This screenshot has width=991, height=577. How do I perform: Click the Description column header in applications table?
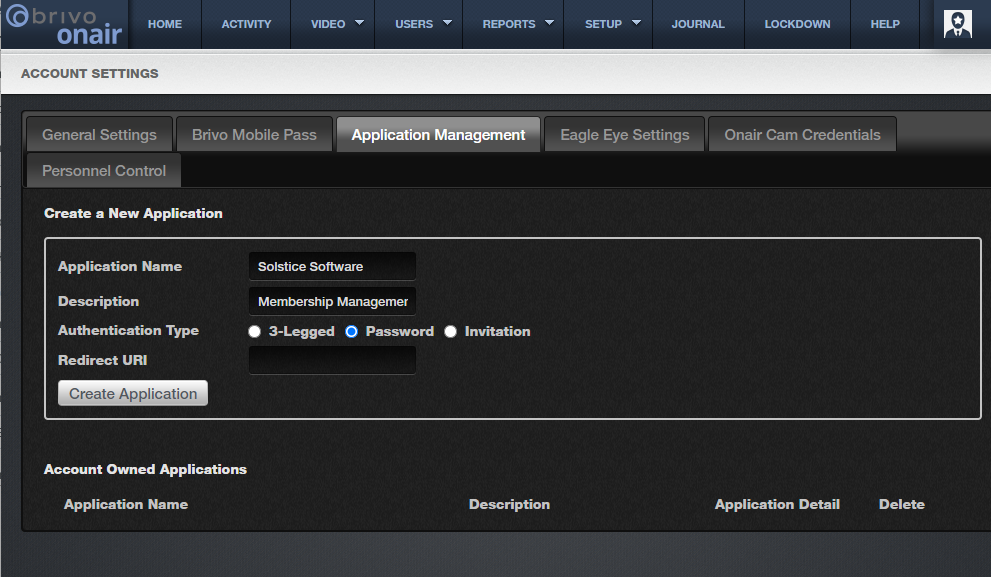[509, 504]
